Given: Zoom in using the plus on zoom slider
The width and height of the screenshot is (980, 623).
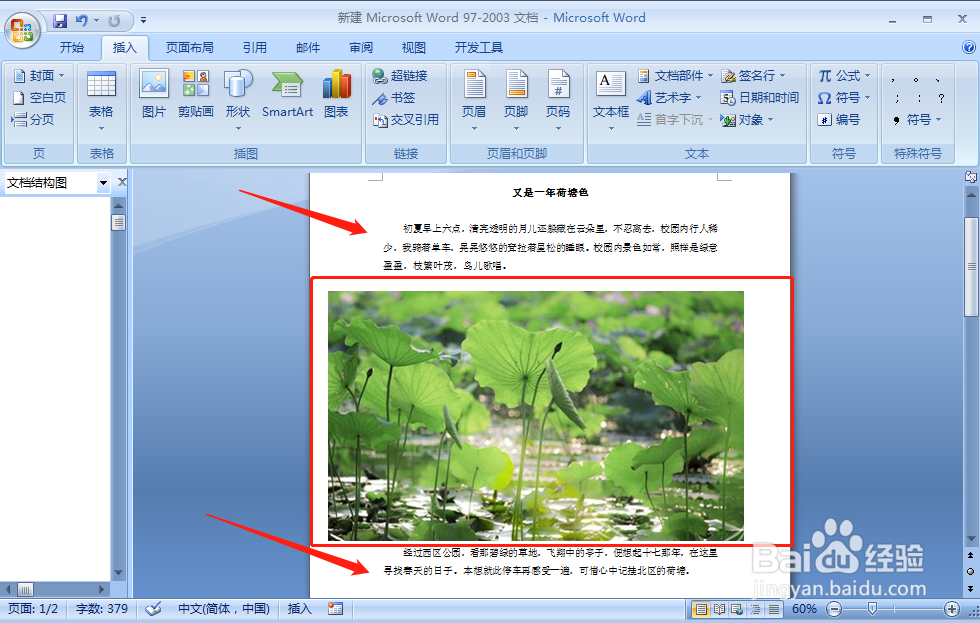Looking at the screenshot, I should click(954, 608).
